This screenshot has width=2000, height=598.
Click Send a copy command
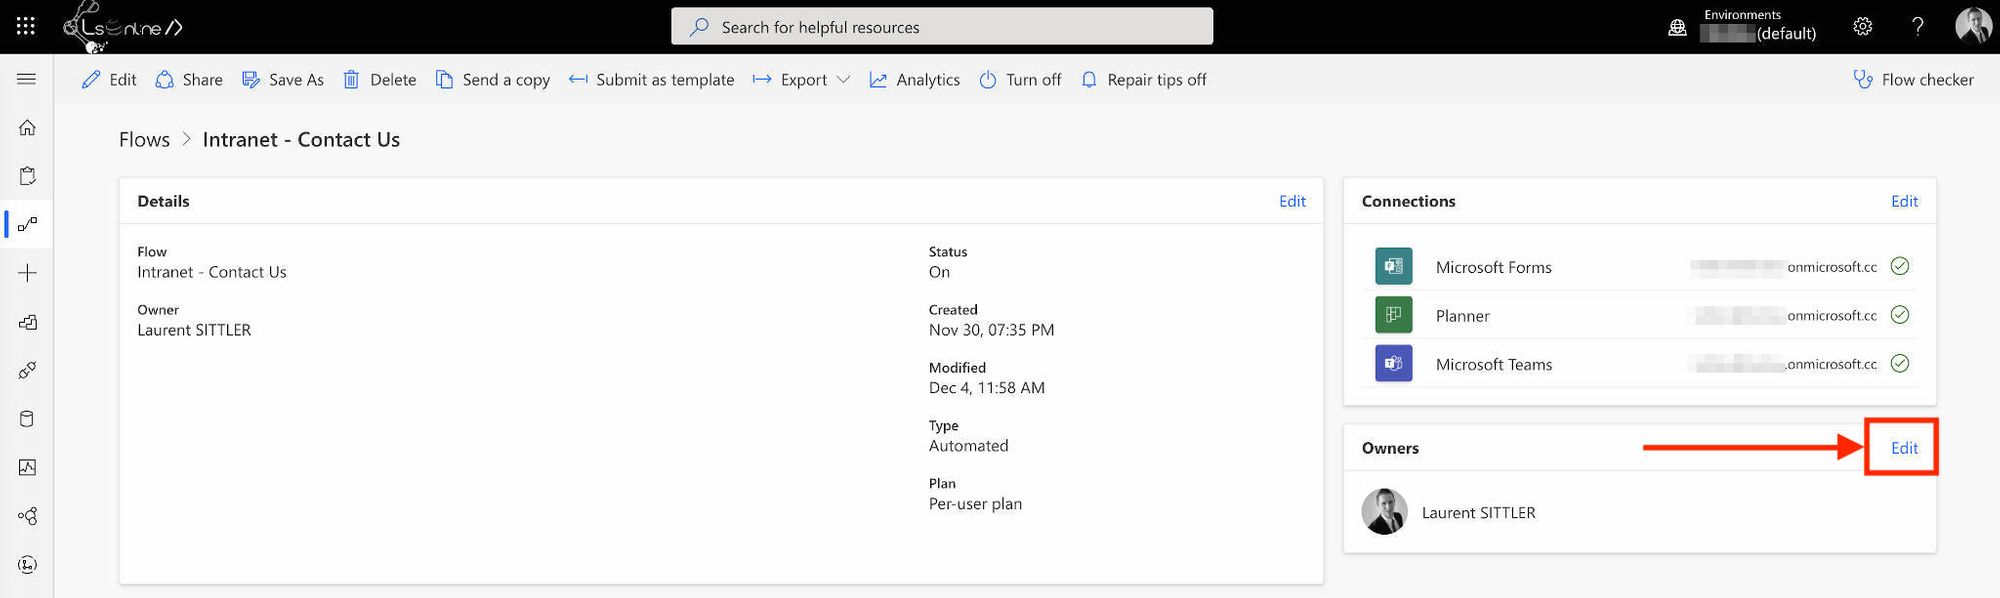pyautogui.click(x=493, y=80)
